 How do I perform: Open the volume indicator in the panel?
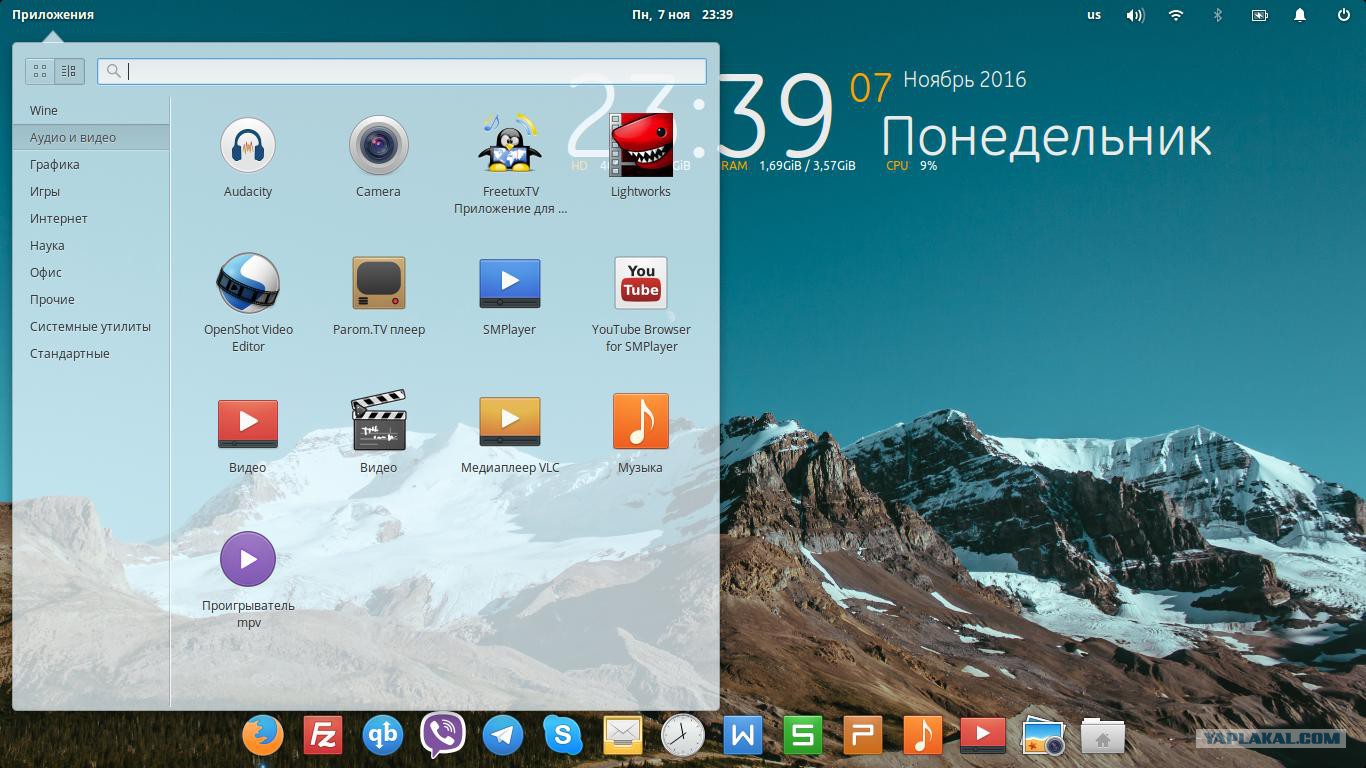tap(1135, 15)
